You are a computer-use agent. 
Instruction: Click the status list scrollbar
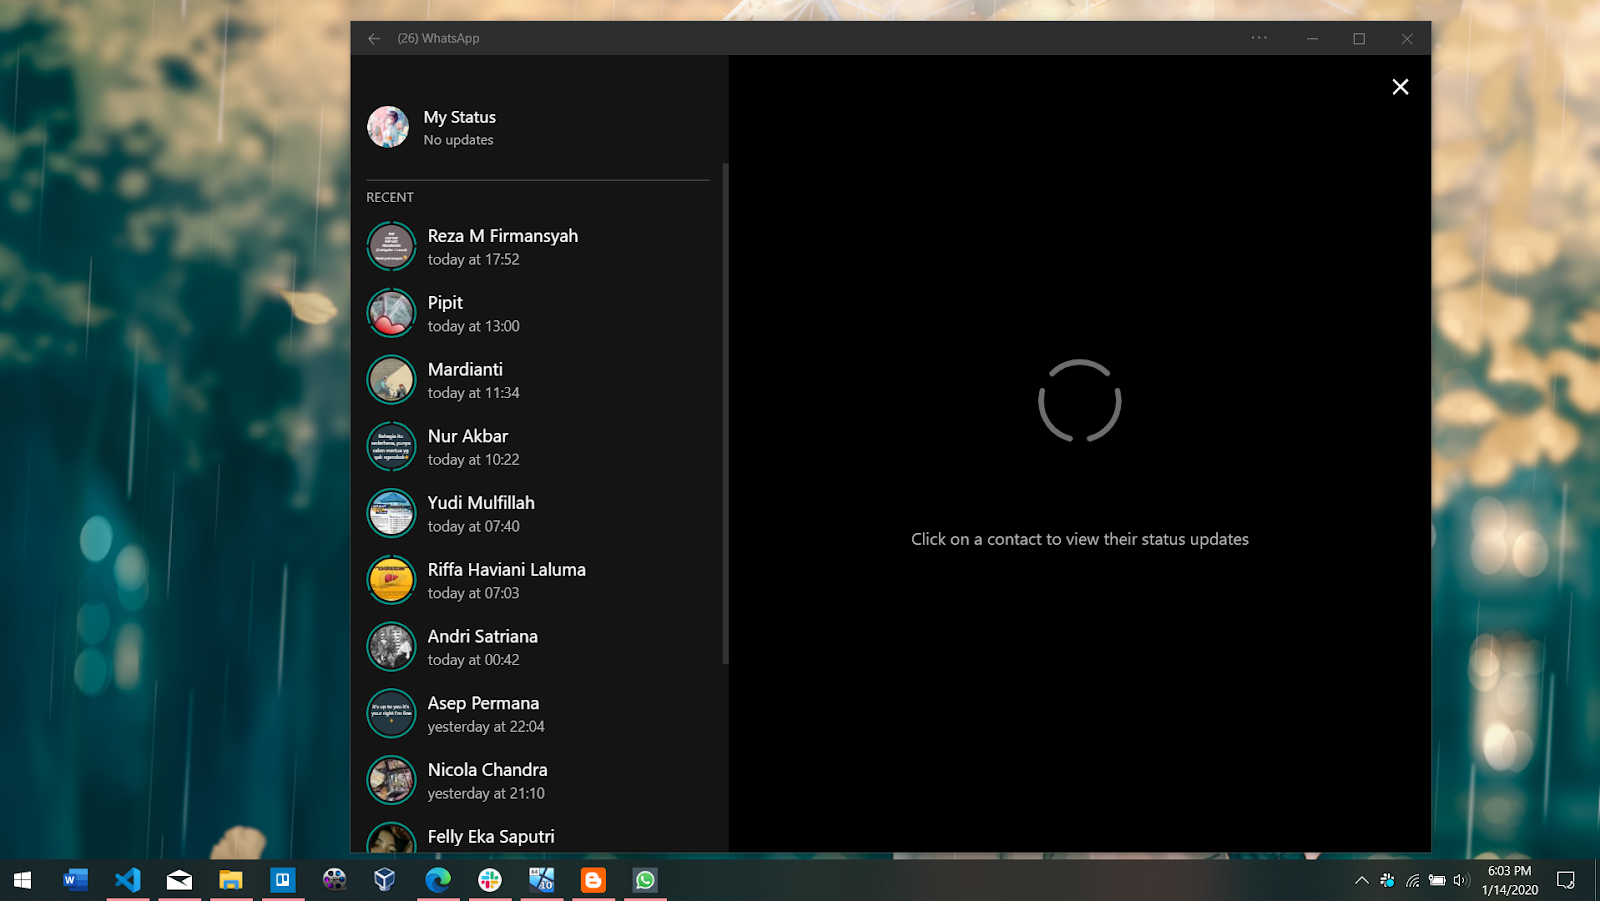[x=725, y=413]
